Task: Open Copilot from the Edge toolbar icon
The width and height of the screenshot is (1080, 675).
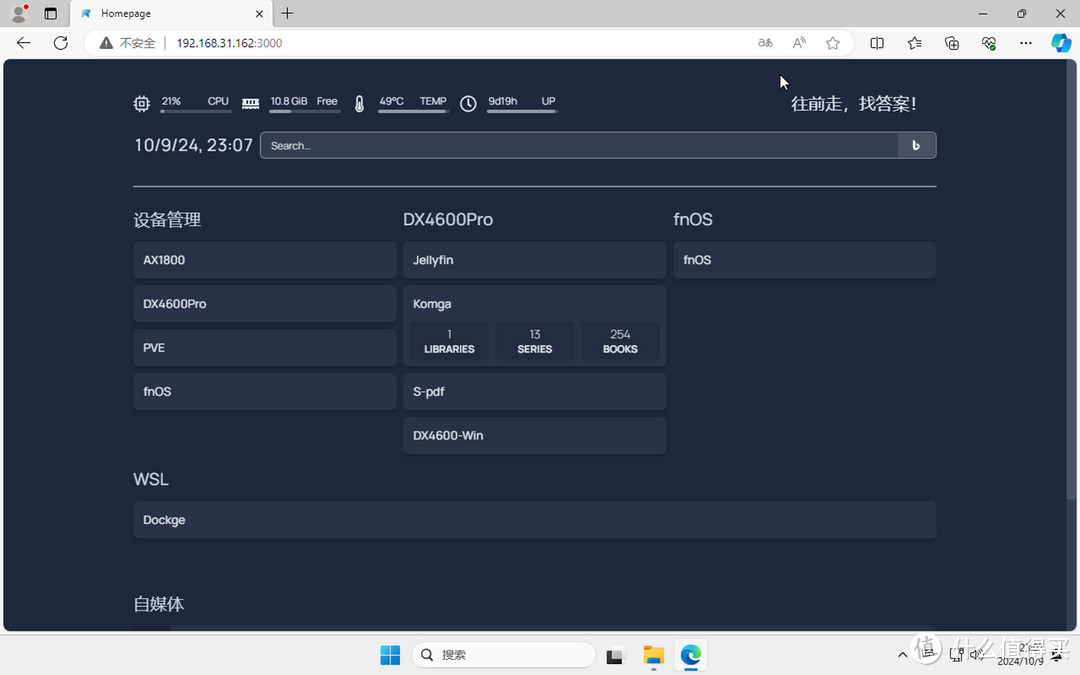Action: pyautogui.click(x=1060, y=43)
